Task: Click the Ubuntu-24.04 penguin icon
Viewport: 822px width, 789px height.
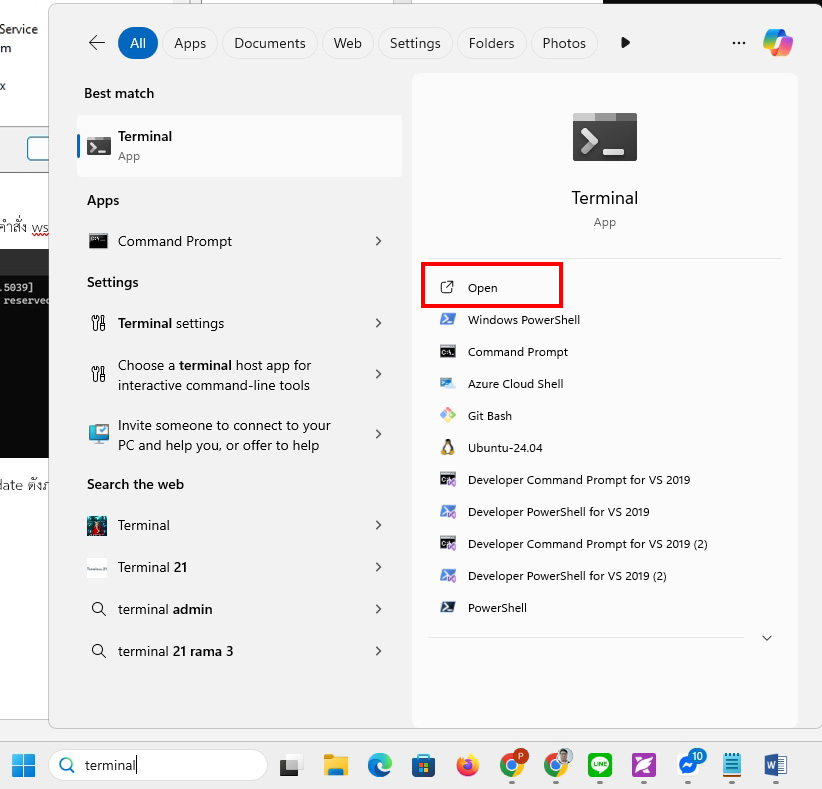Action: pos(448,447)
